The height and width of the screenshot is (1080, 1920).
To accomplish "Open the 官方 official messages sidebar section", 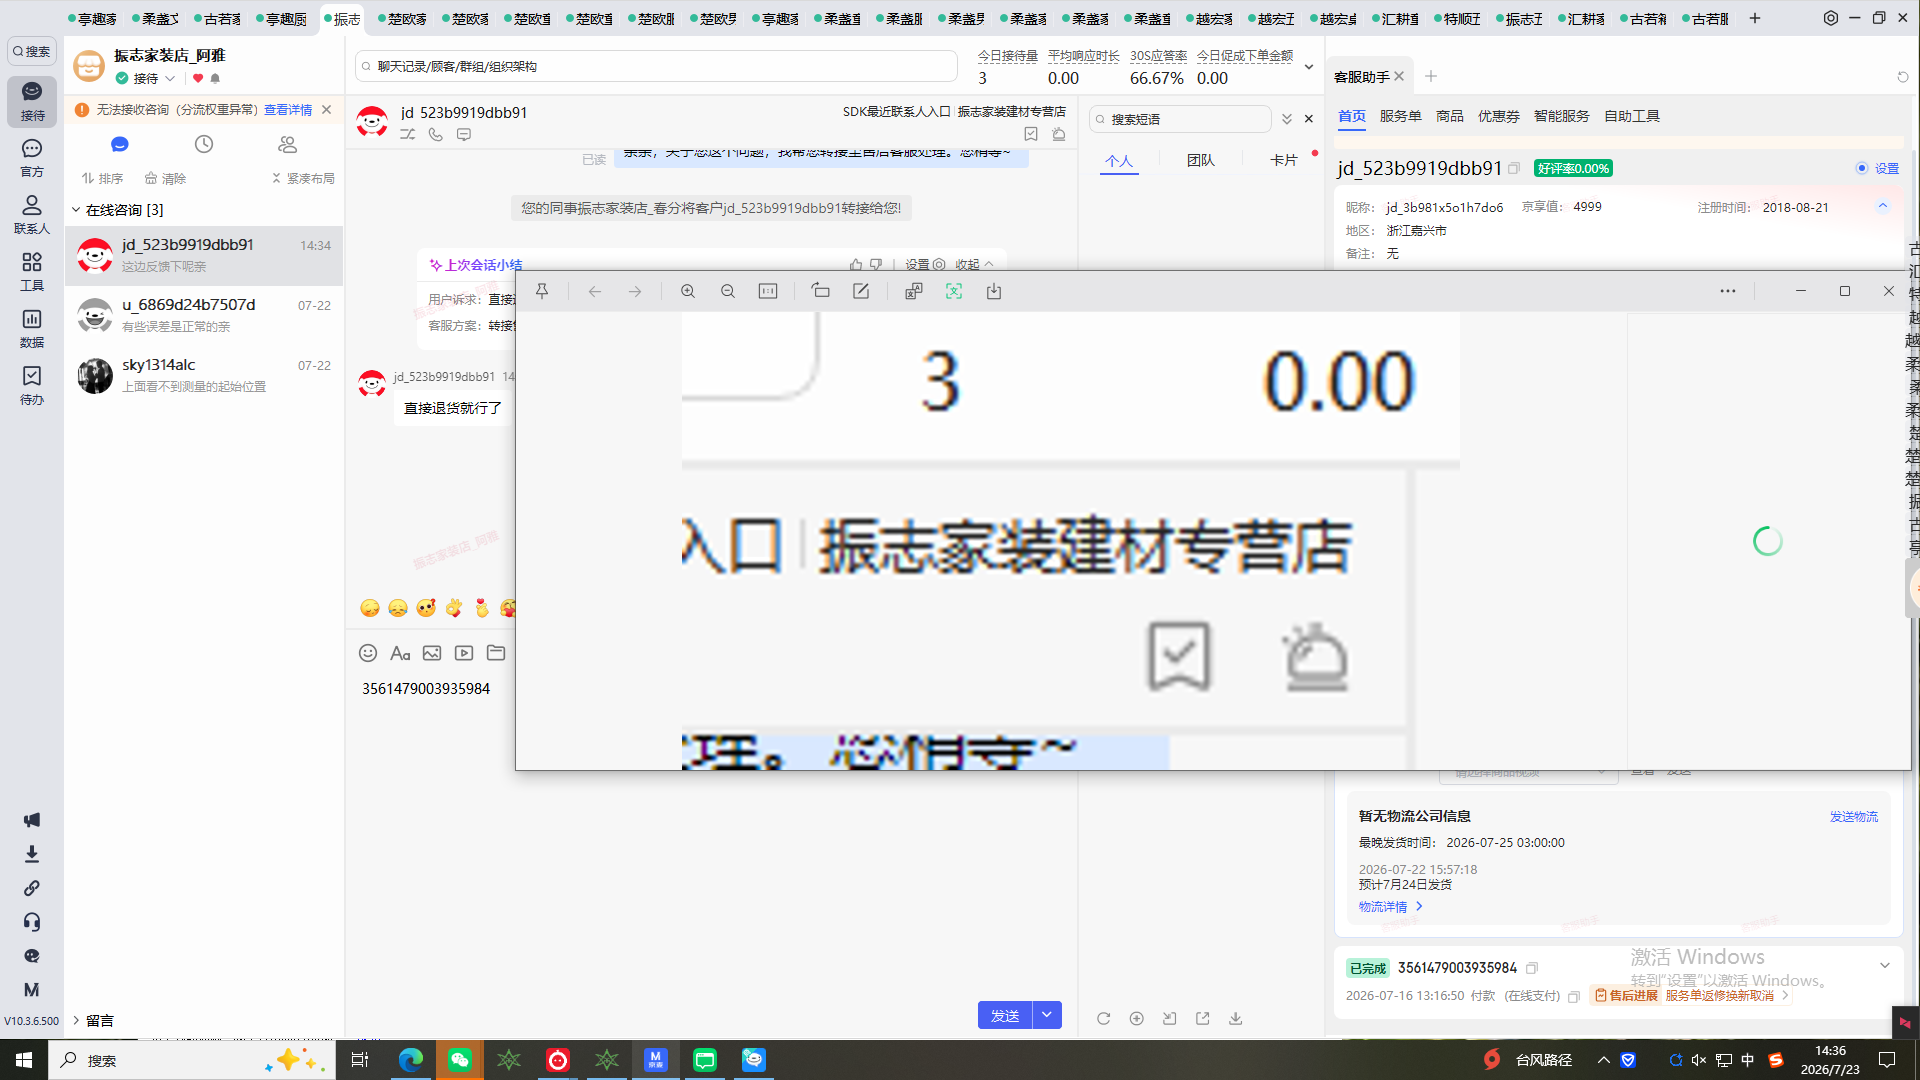I will (x=32, y=158).
